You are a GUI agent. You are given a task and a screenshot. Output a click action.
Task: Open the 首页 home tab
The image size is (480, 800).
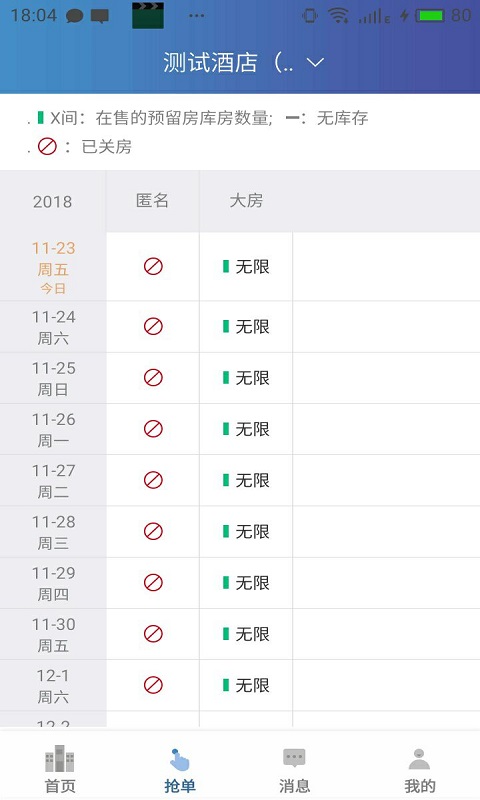pyautogui.click(x=60, y=769)
